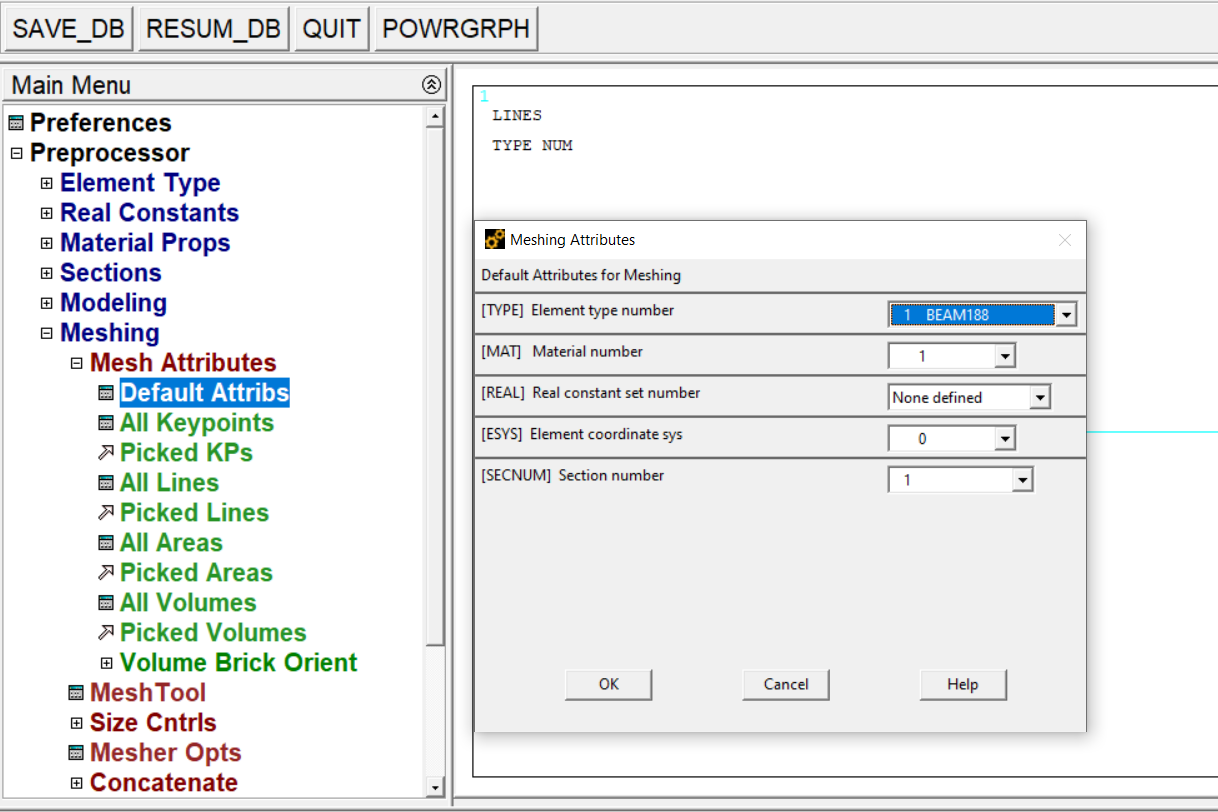
Task: Click the MeshTool dialog icon
Action: coord(76,693)
